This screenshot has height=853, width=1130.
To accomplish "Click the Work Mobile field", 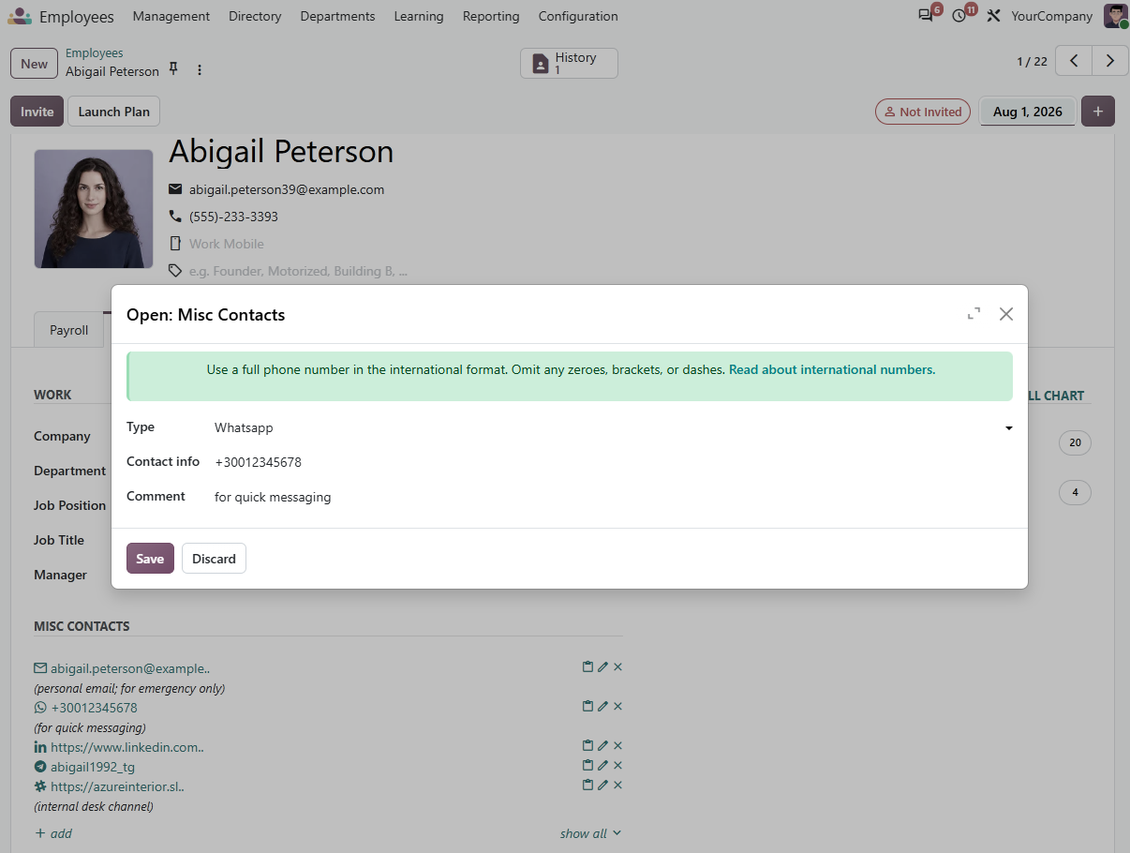I will coord(226,244).
